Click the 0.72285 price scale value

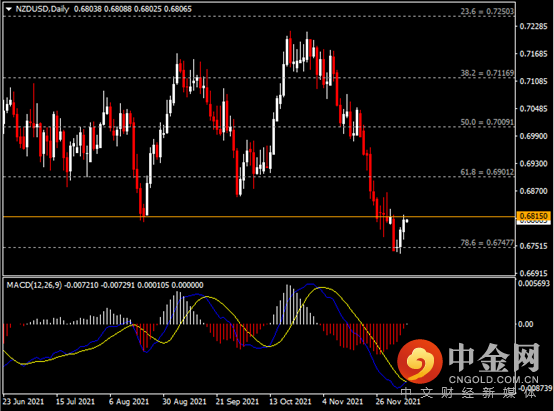(x=534, y=27)
